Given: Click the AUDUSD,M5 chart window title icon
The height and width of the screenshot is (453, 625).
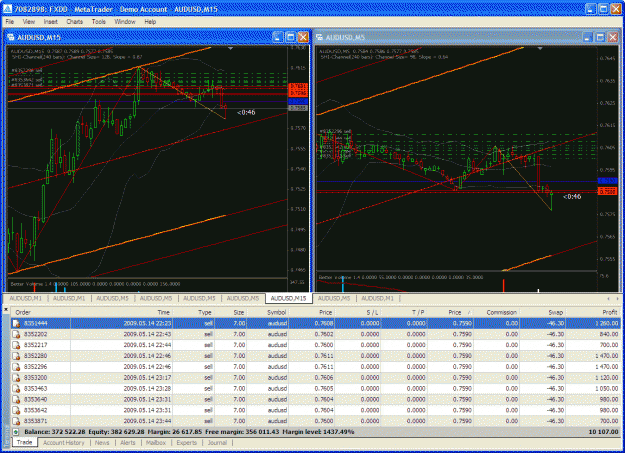Looking at the screenshot, I should [319, 37].
